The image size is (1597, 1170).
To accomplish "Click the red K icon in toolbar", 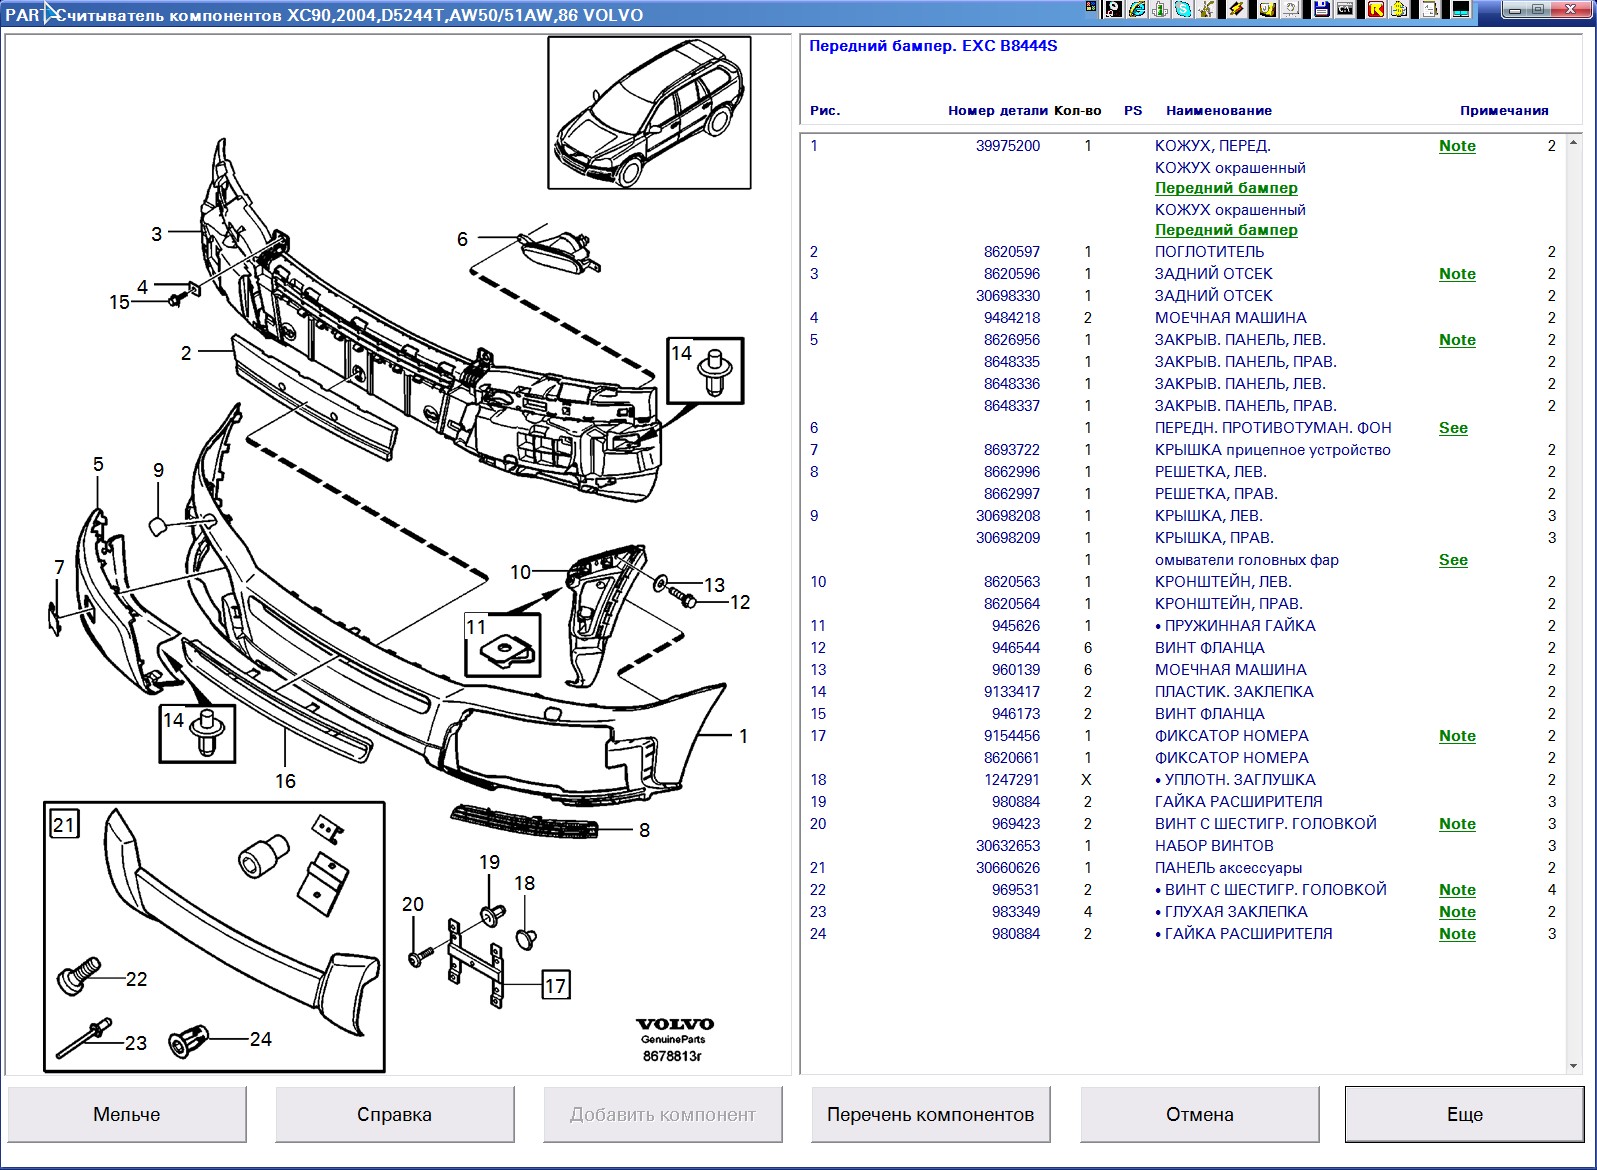I will [1376, 9].
